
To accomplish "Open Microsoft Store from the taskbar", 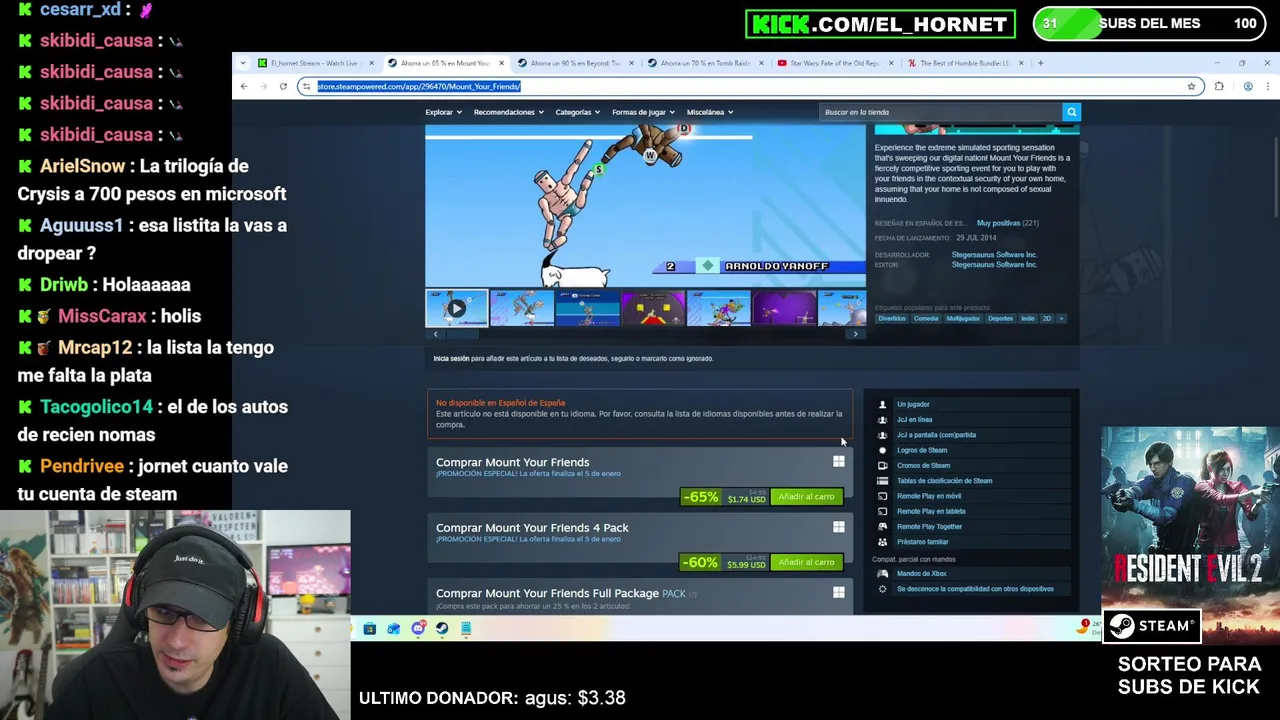I will pos(369,628).
